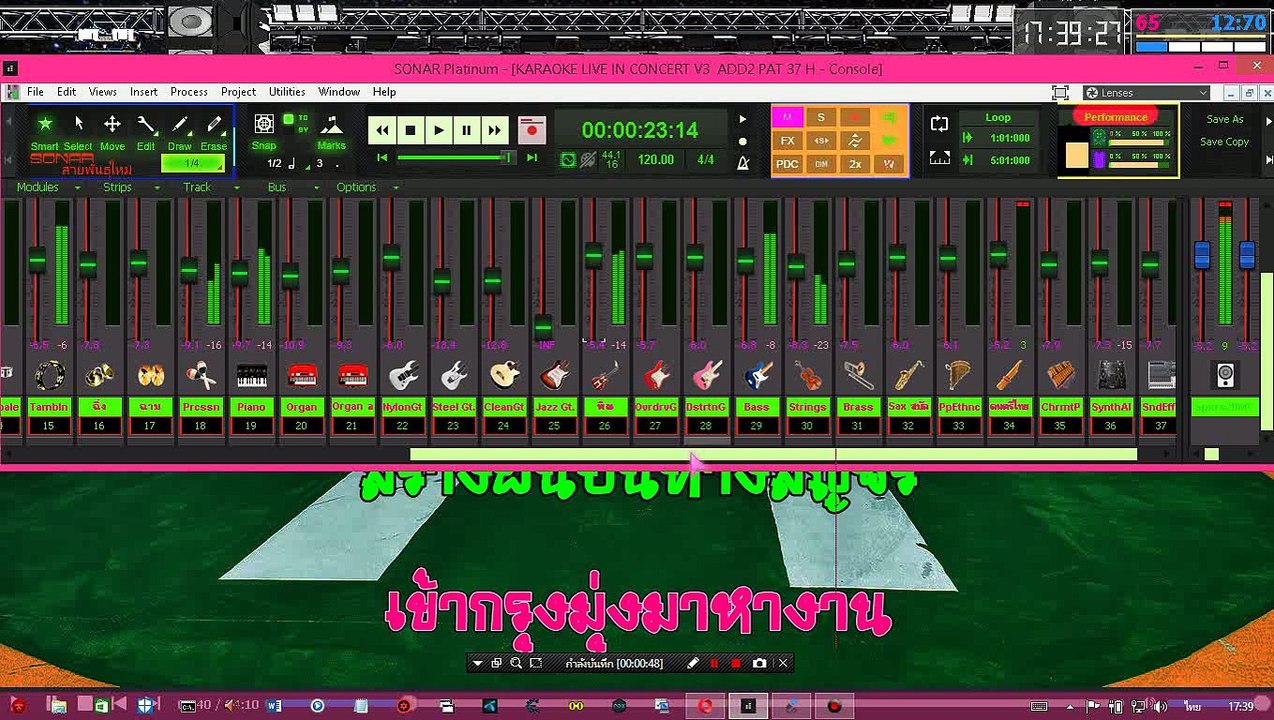Stop the transport
Viewport: 1274px width, 720px height.
click(x=410, y=130)
